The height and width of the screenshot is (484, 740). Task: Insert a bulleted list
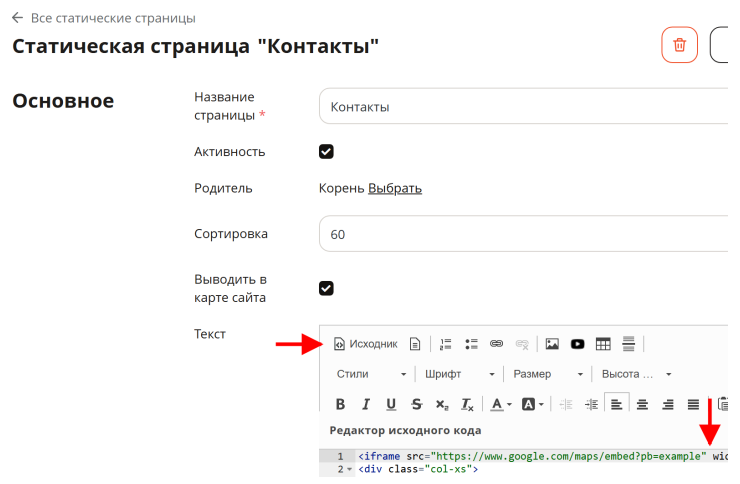pos(471,344)
